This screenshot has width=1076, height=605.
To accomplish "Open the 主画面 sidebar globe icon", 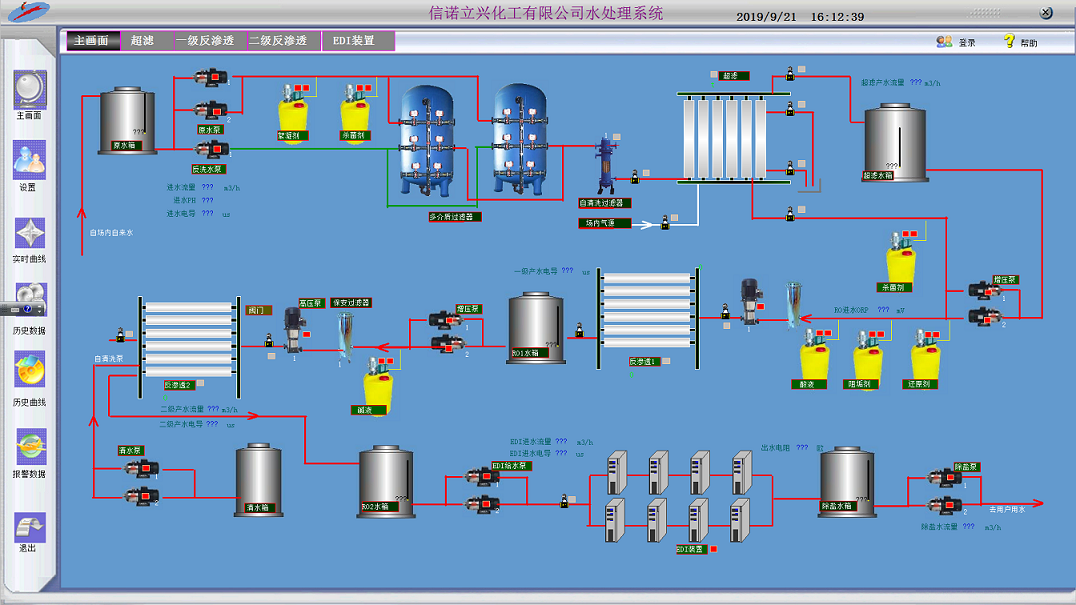I will click(29, 89).
